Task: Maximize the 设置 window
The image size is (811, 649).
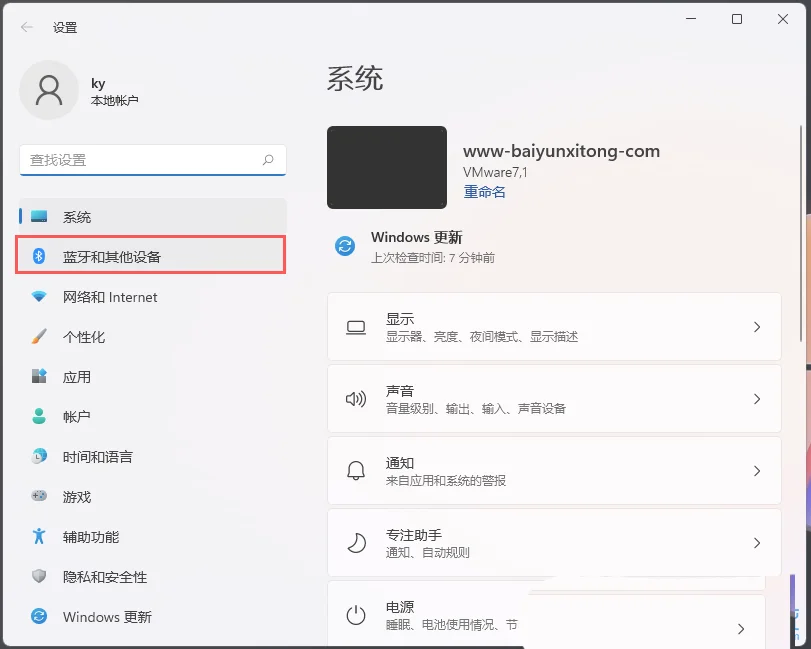Action: [x=737, y=19]
